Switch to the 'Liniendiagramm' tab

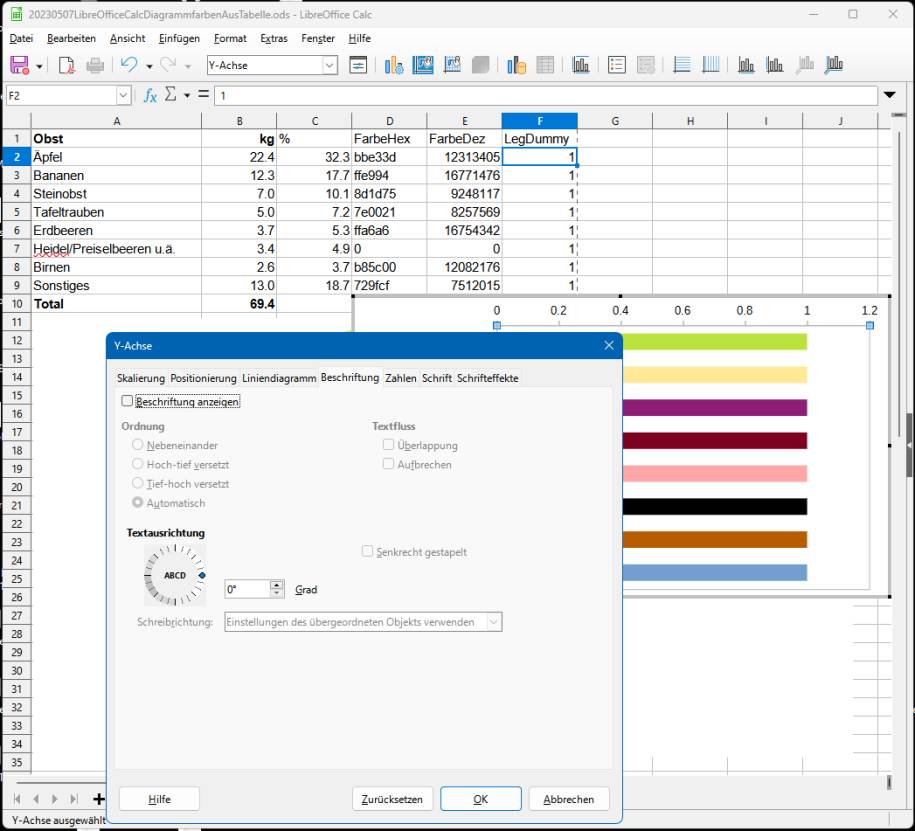(x=279, y=378)
